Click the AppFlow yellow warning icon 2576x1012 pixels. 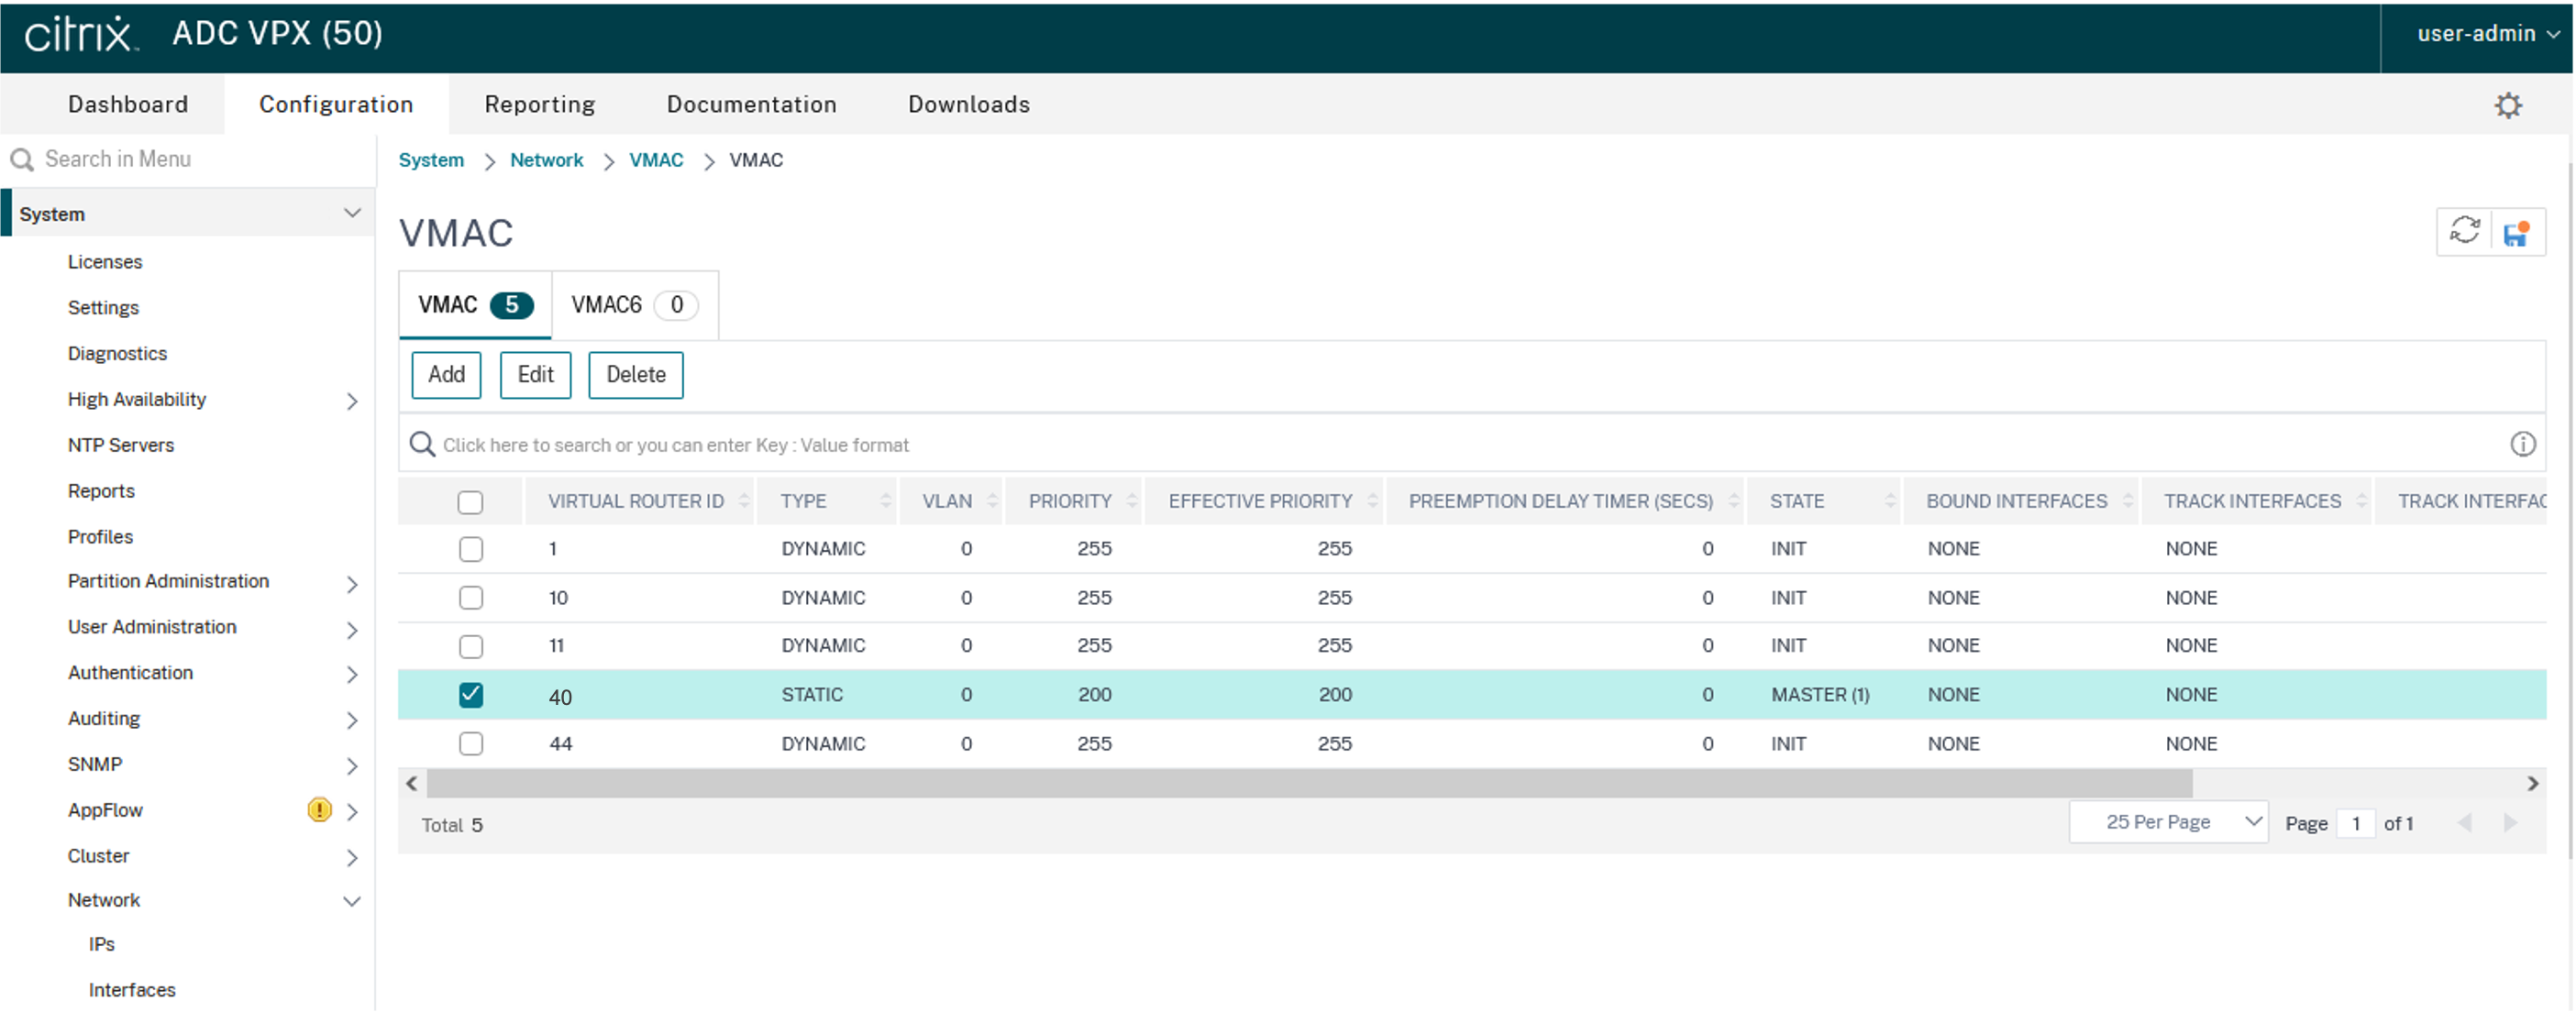click(x=318, y=809)
